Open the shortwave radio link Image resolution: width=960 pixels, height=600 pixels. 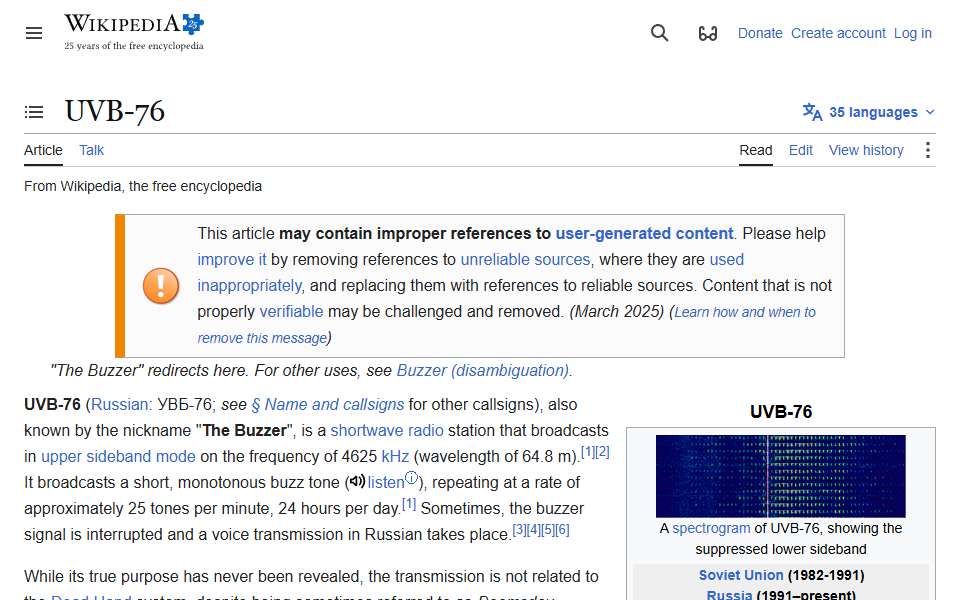coord(387,430)
